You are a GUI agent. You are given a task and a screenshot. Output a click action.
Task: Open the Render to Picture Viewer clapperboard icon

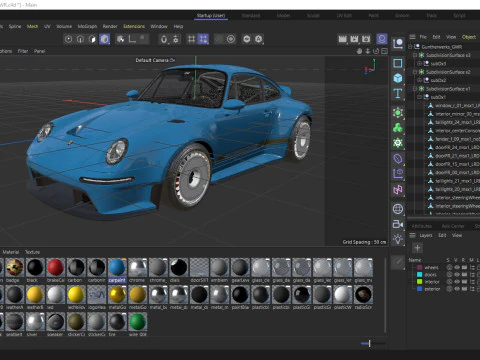pos(354,39)
